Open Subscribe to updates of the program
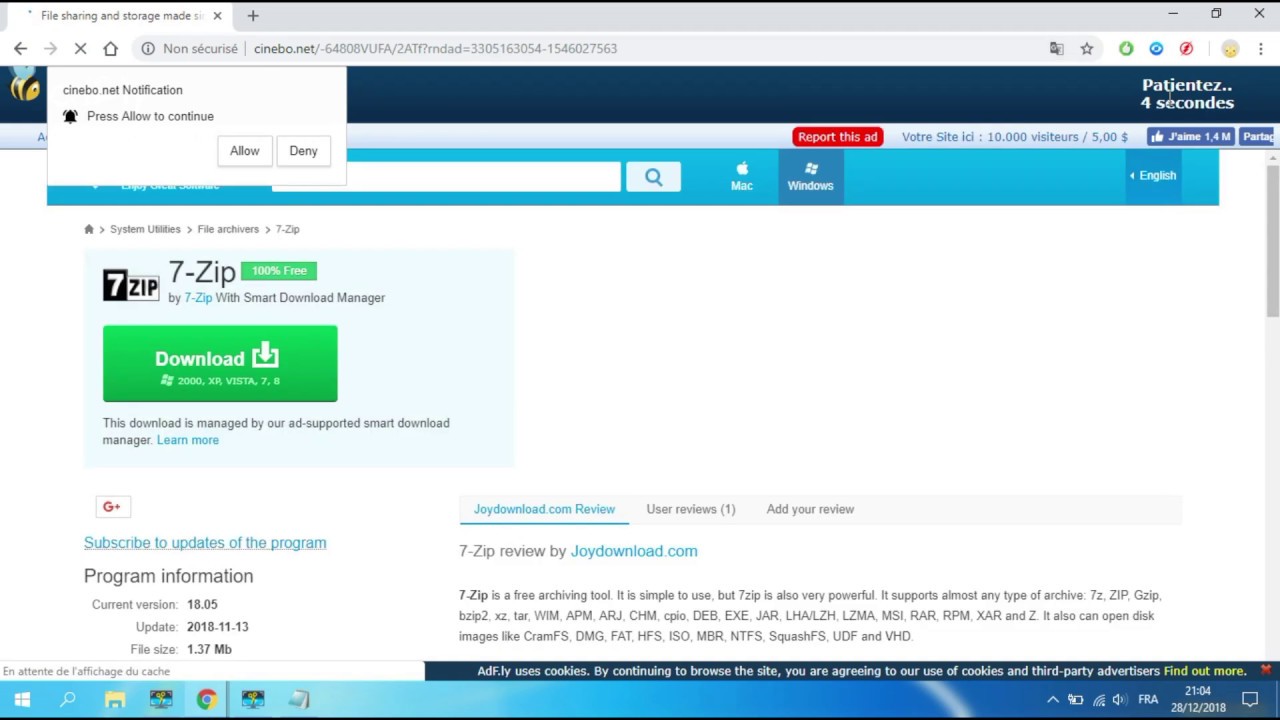This screenshot has width=1280, height=720. pos(205,543)
